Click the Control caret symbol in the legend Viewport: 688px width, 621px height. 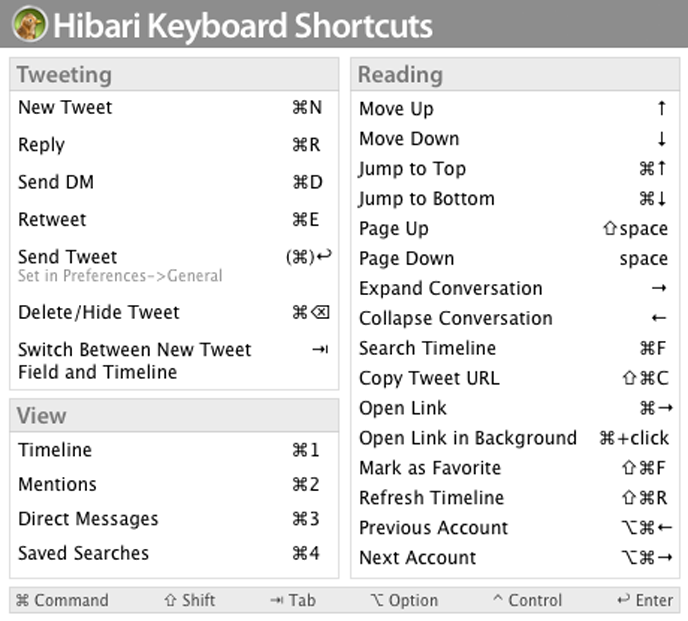[497, 600]
